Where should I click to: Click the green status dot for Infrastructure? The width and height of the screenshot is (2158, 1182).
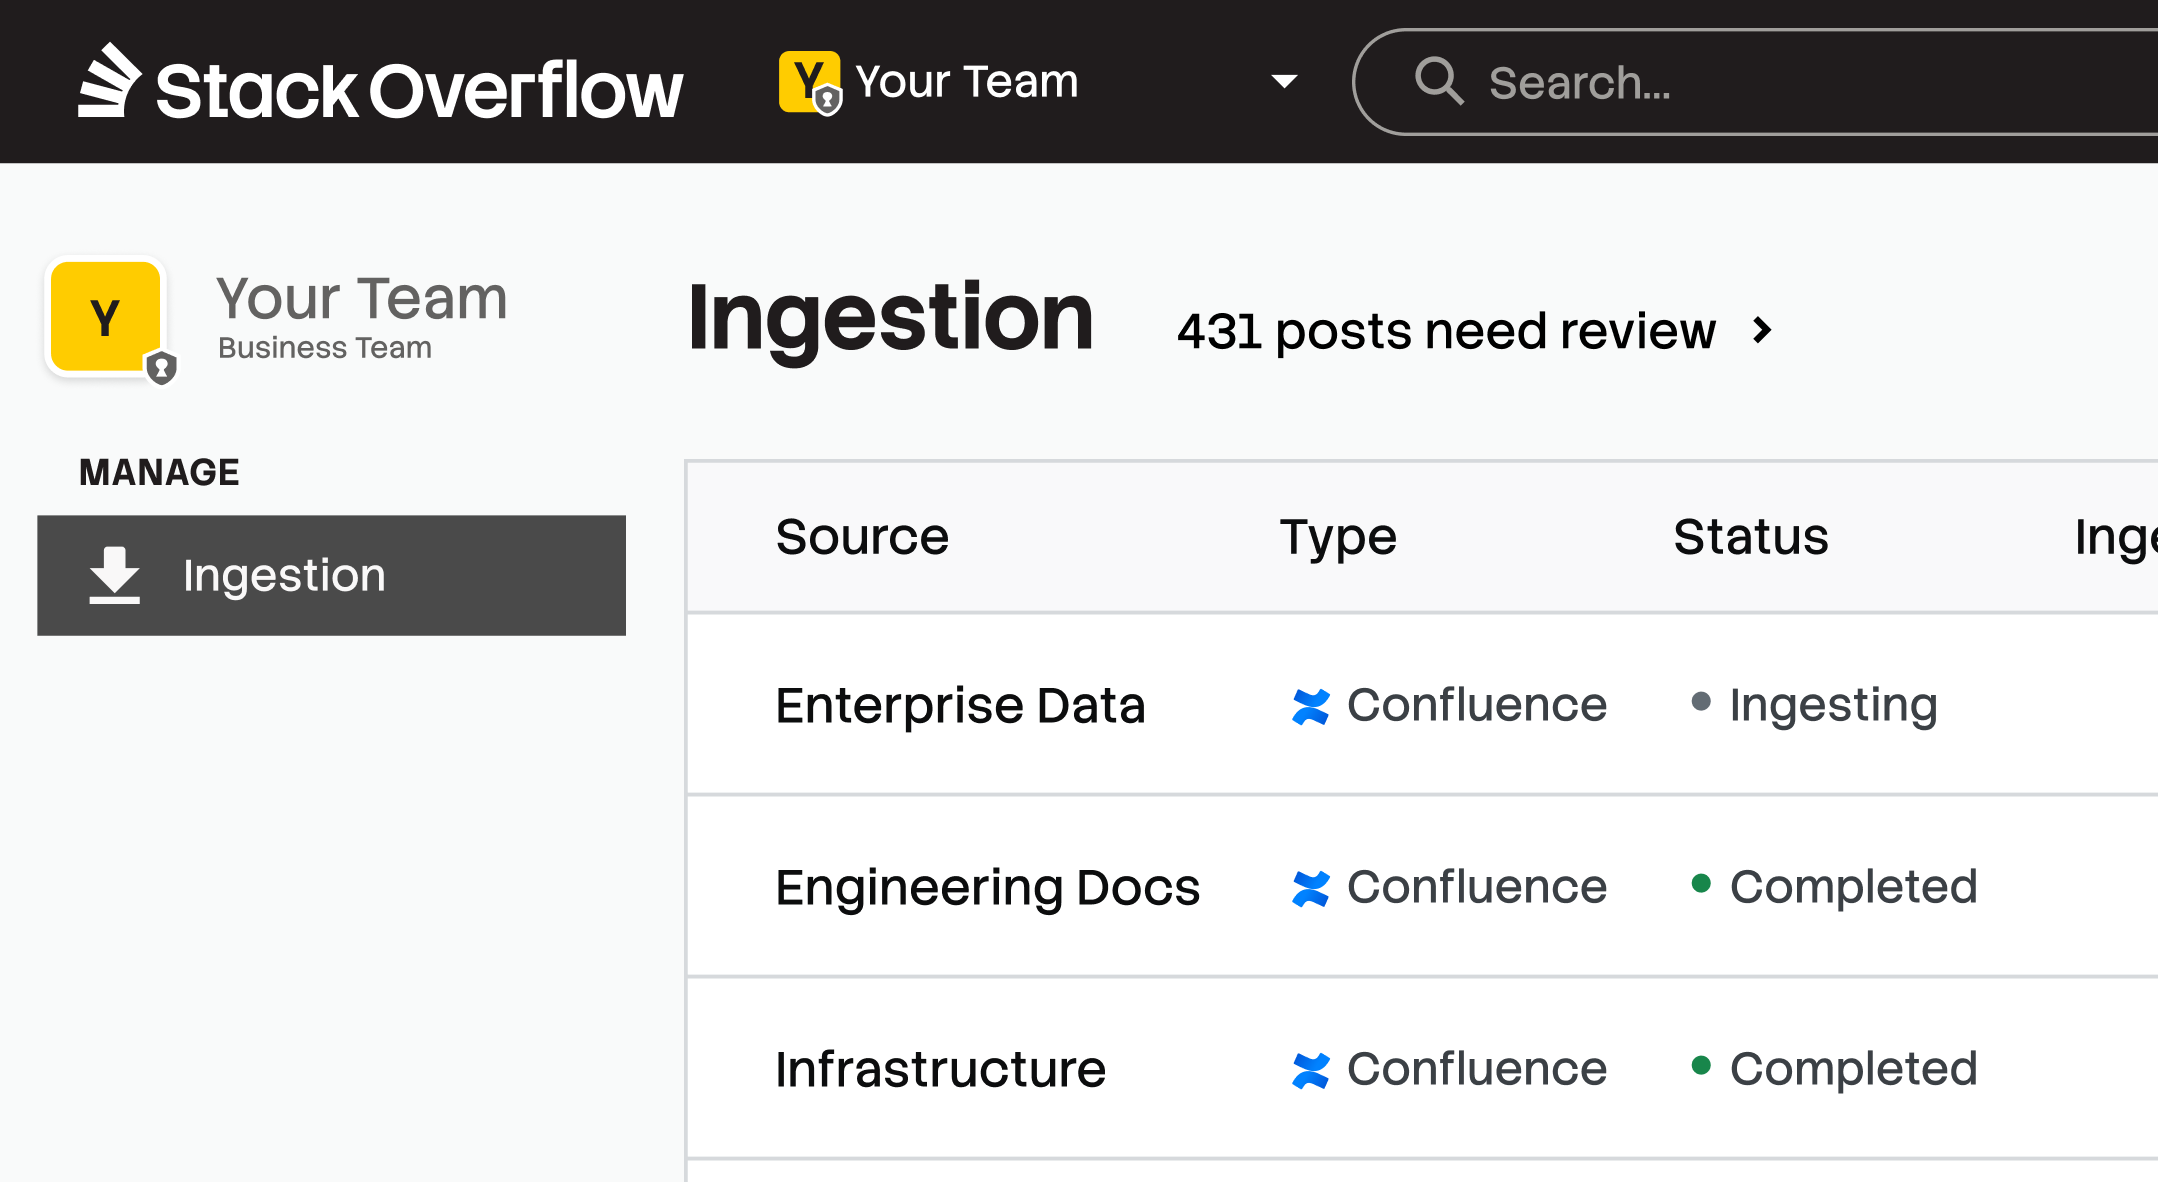[1700, 1065]
